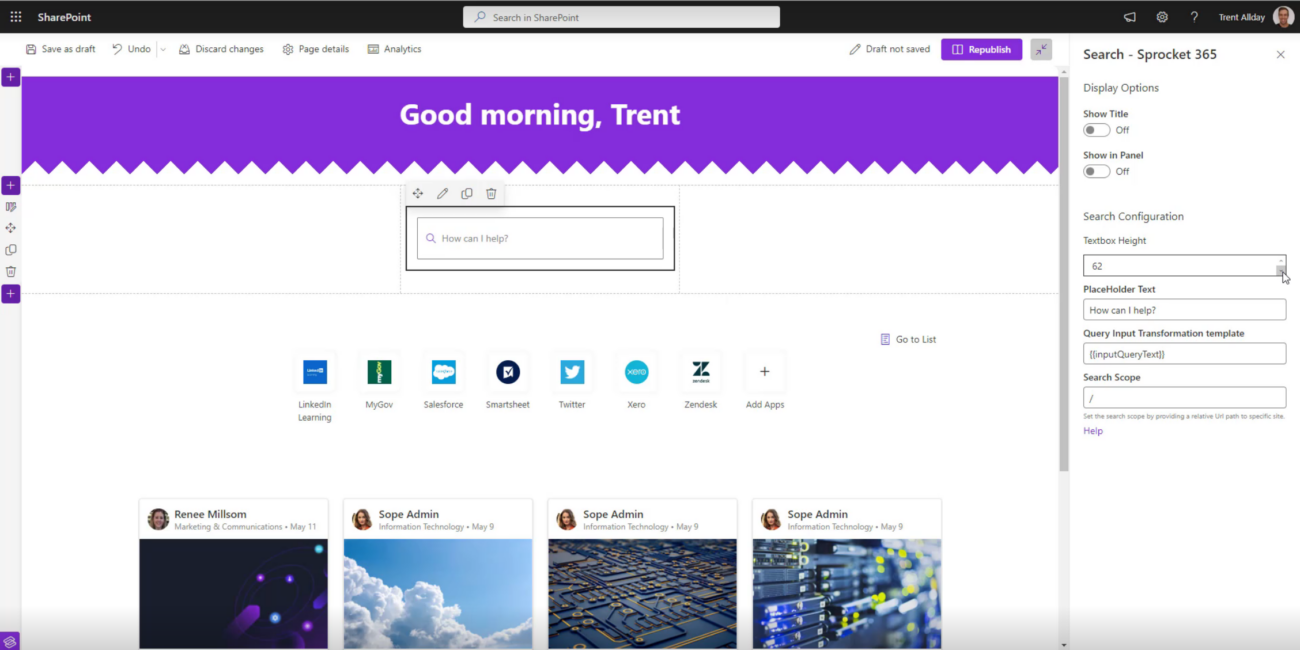
Task: Switch to Analytics in the command bar
Action: [x=395, y=48]
